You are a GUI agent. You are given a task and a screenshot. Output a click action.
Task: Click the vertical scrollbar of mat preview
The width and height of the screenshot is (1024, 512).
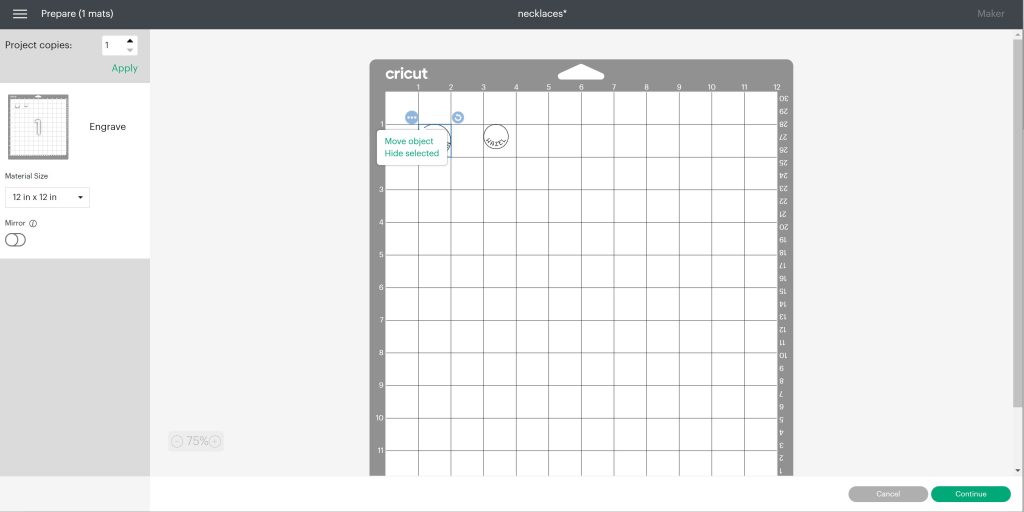tap(1016, 222)
